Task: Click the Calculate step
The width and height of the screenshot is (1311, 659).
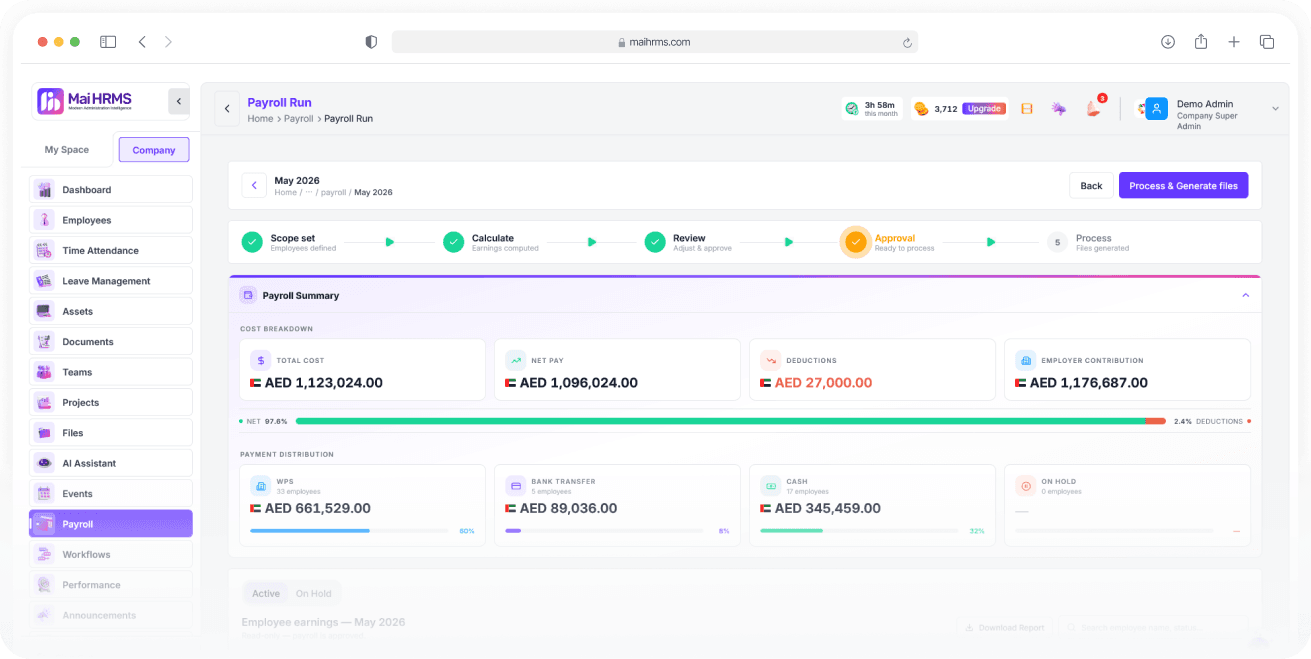Action: tap(491, 242)
